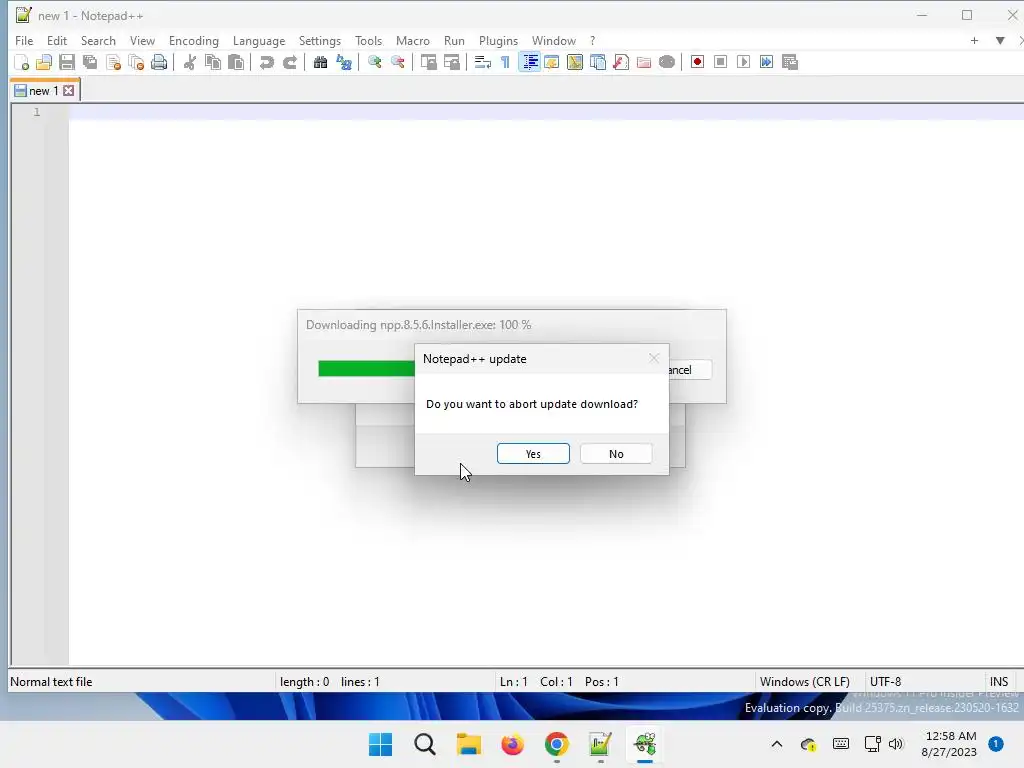Screen dimensions: 1024x768
Task: Toggle the Monitoring eye icon
Action: (x=667, y=62)
